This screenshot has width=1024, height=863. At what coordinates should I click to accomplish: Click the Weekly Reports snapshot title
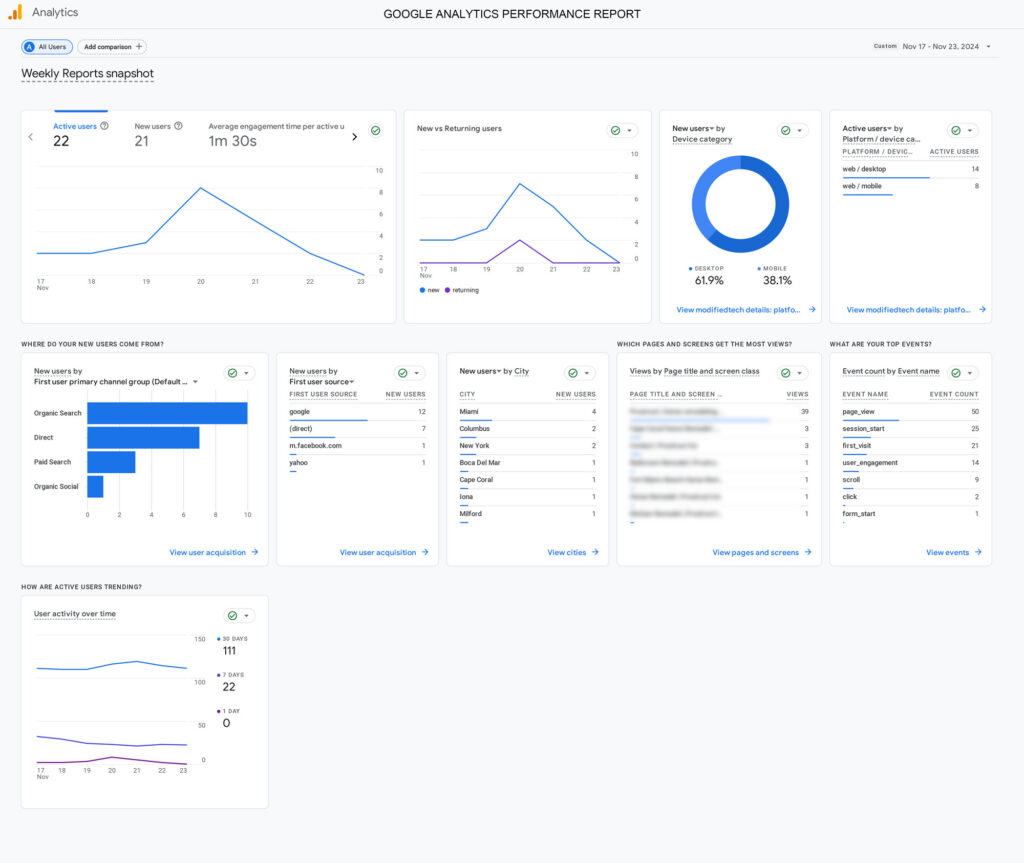pos(88,74)
